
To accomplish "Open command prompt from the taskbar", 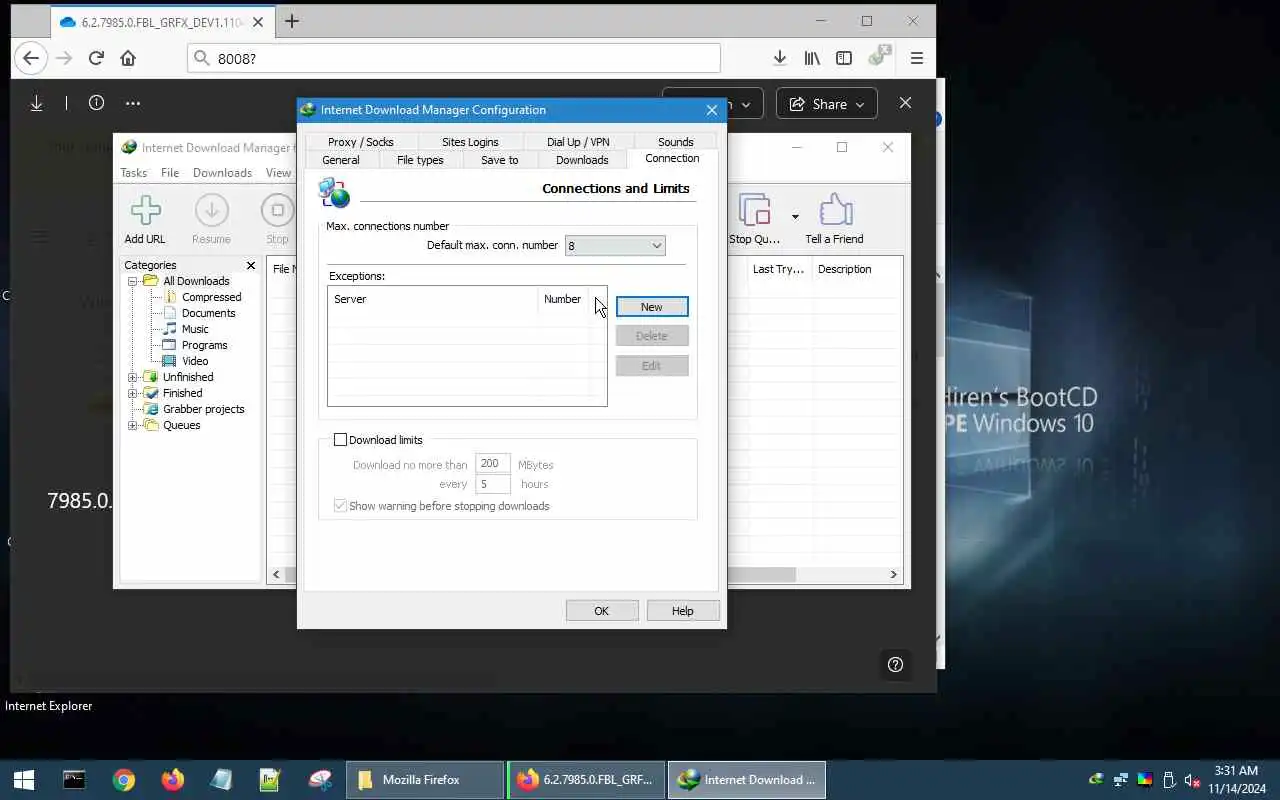I will pos(74,780).
